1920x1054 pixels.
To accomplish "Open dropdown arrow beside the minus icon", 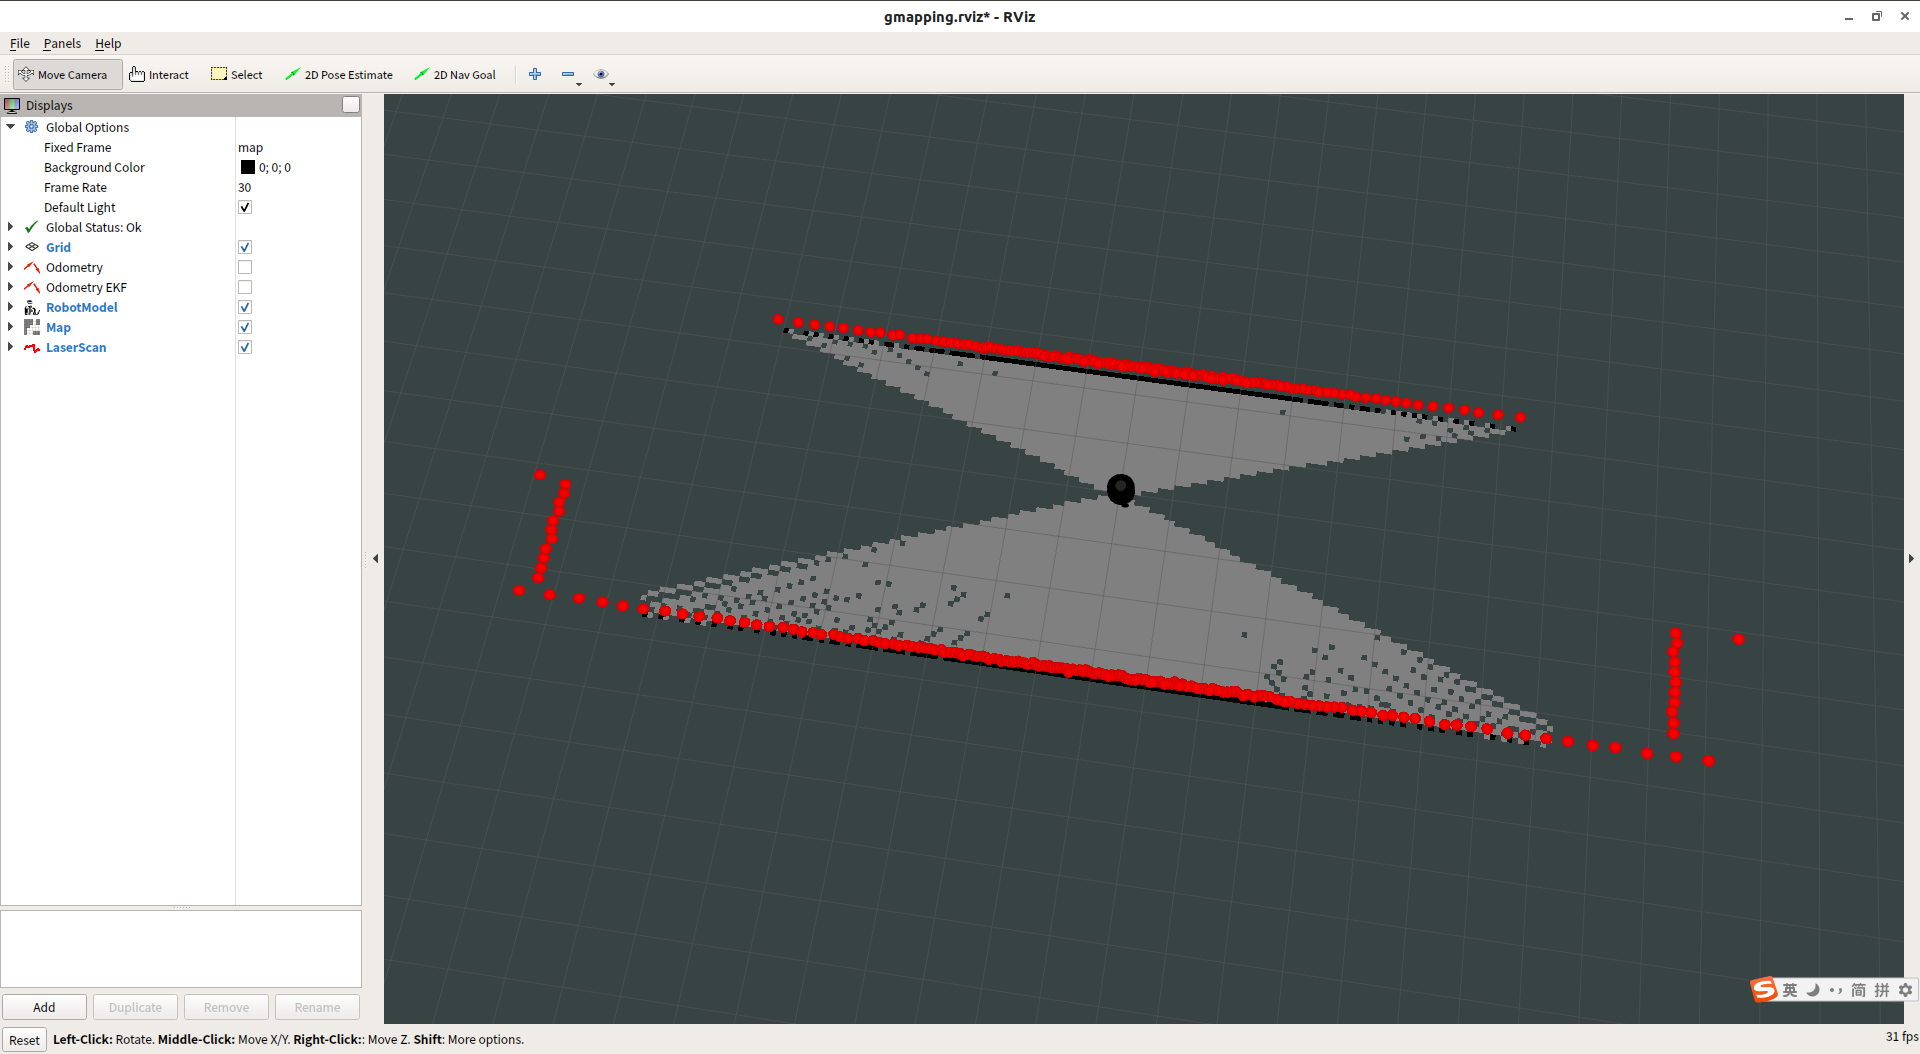I will pyautogui.click(x=579, y=84).
